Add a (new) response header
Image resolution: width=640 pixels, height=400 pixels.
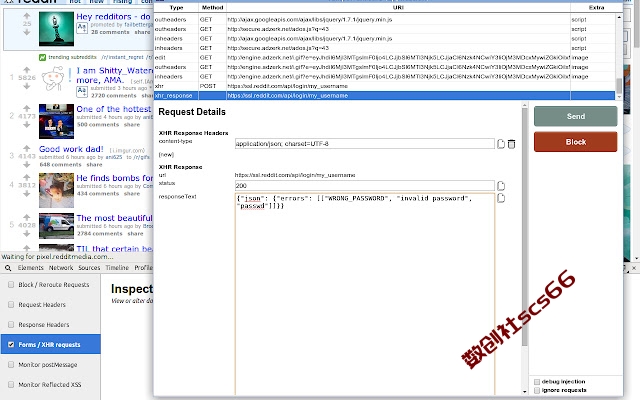point(166,155)
